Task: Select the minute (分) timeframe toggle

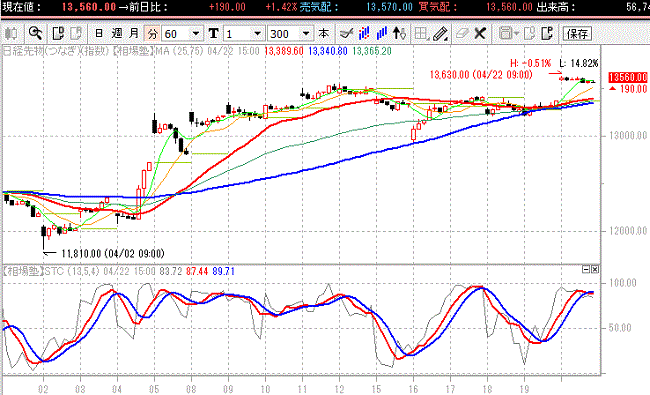Action: click(153, 34)
